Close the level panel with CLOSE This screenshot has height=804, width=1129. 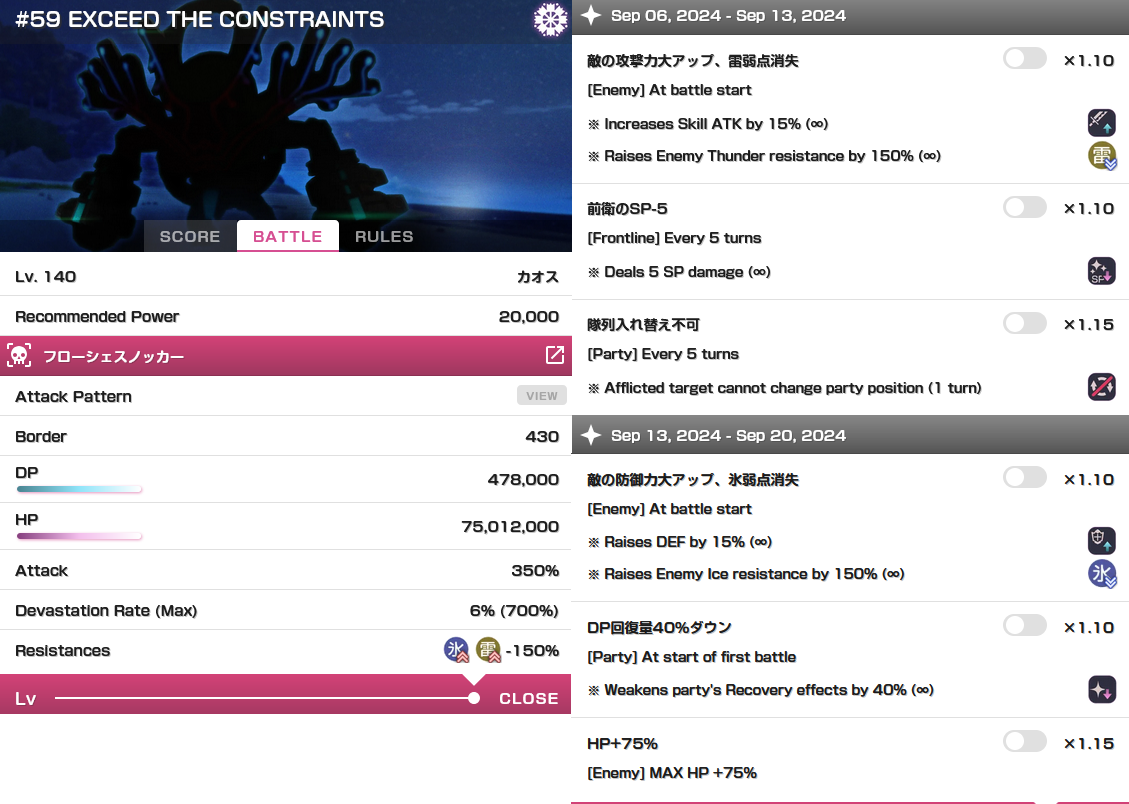click(x=528, y=698)
